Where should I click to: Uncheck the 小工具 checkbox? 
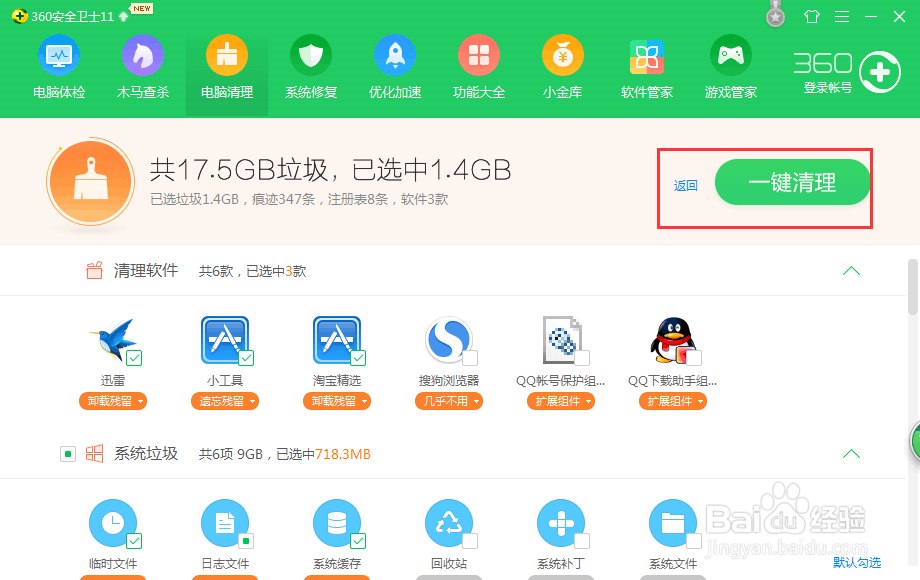click(x=246, y=358)
